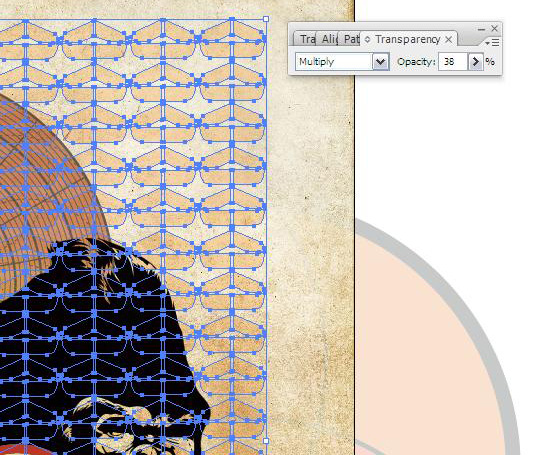The height and width of the screenshot is (455, 540).
Task: Close the Transparency tab
Action: 448,40
